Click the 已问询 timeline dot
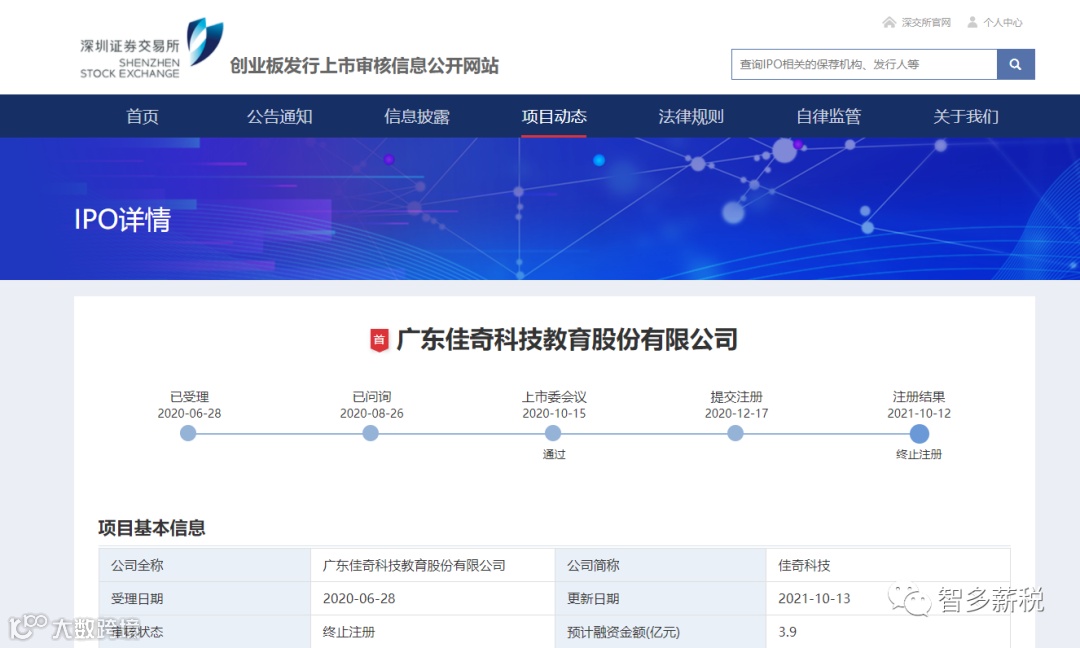Viewport: 1080px width, 648px height. click(371, 433)
